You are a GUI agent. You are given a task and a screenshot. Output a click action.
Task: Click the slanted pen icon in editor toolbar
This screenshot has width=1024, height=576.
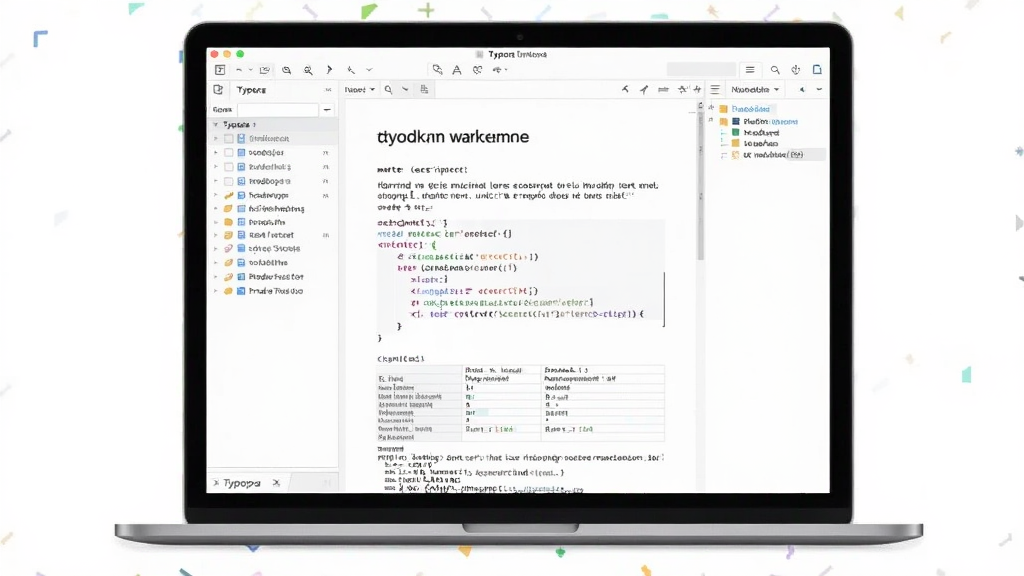(644, 89)
